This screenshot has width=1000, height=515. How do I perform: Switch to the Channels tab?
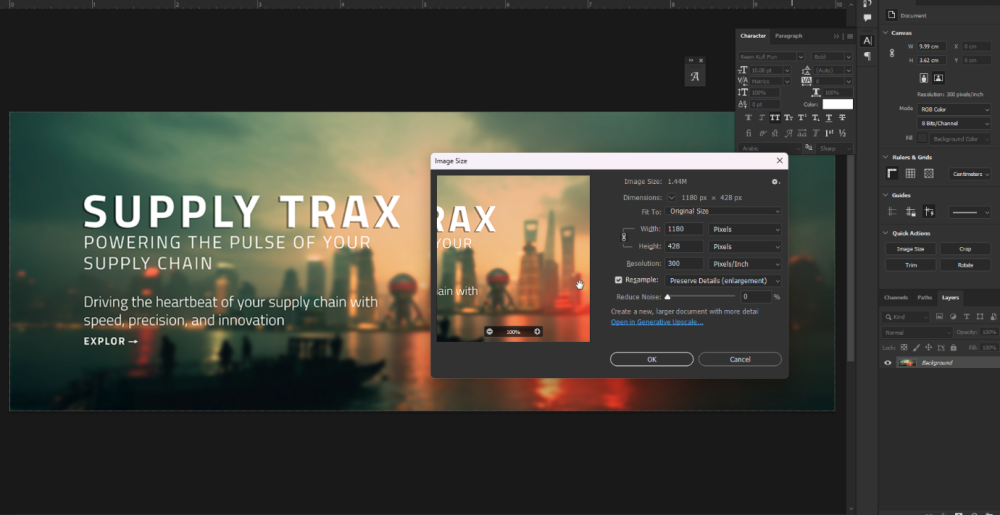click(x=895, y=297)
